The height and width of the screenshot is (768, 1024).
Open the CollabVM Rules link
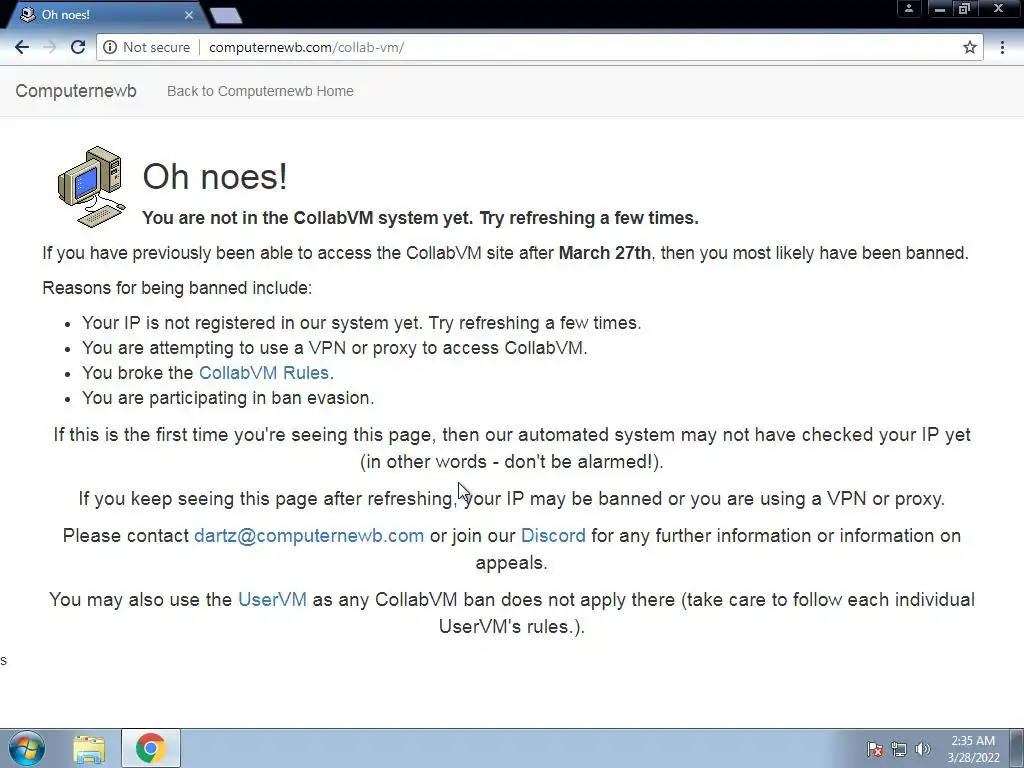pos(264,373)
